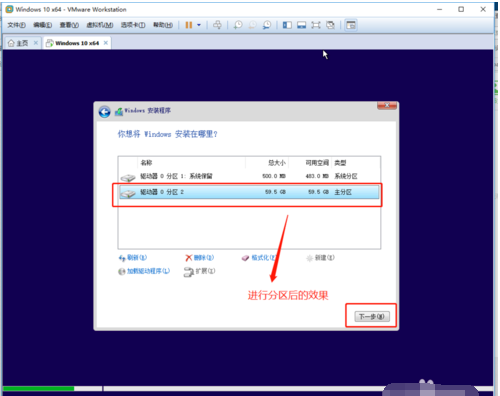Click the 系统分区 type cell
This screenshot has height=396, width=500.
(346, 176)
